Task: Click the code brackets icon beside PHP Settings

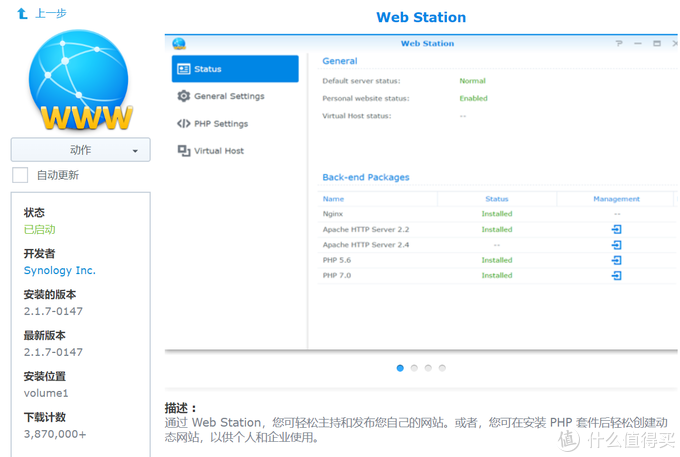Action: pyautogui.click(x=183, y=124)
